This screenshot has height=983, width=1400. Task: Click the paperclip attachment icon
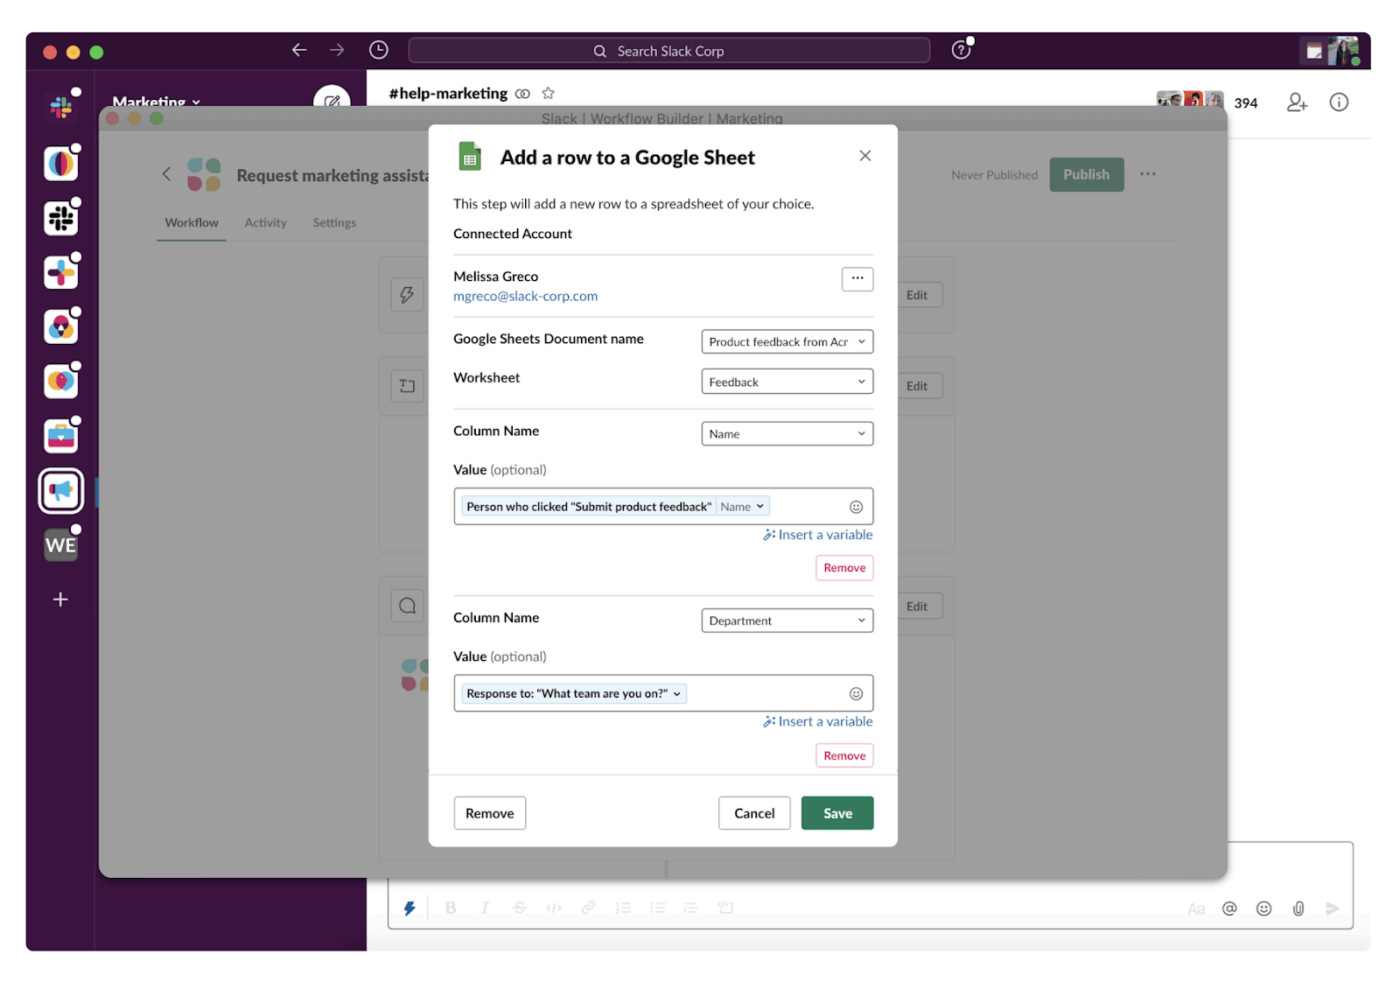[1298, 908]
